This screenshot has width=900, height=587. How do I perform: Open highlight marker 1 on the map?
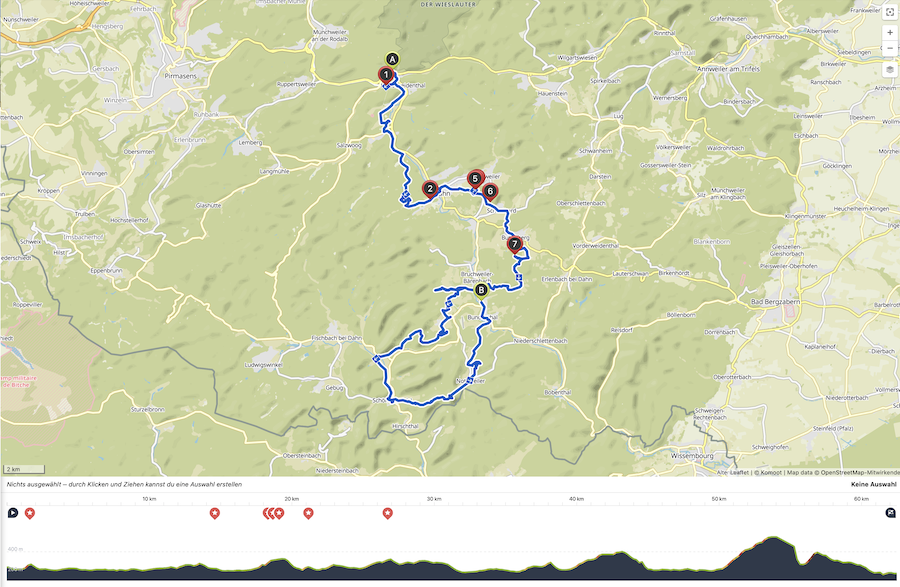pos(386,75)
